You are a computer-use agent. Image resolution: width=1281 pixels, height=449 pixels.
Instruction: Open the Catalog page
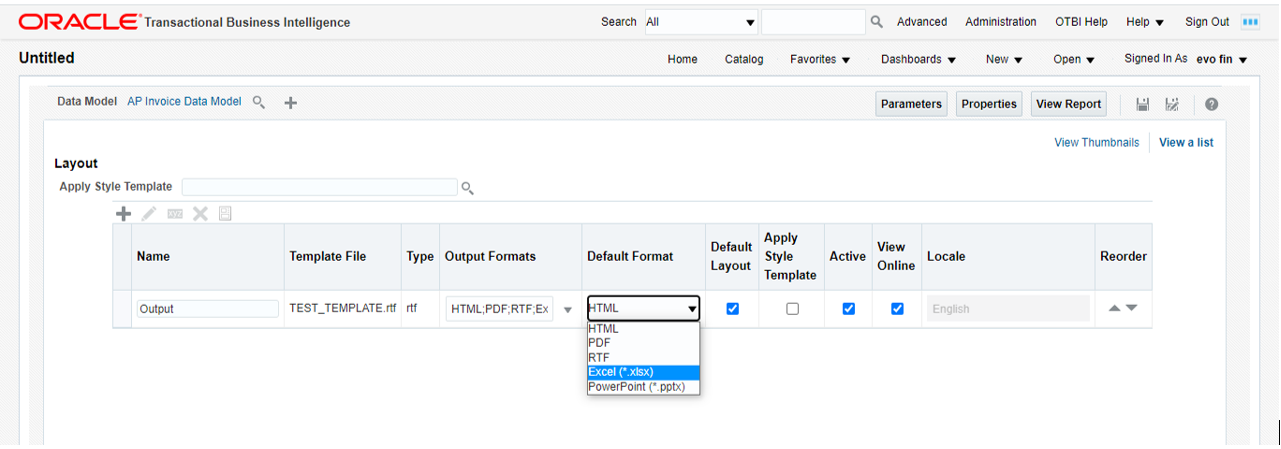[744, 59]
